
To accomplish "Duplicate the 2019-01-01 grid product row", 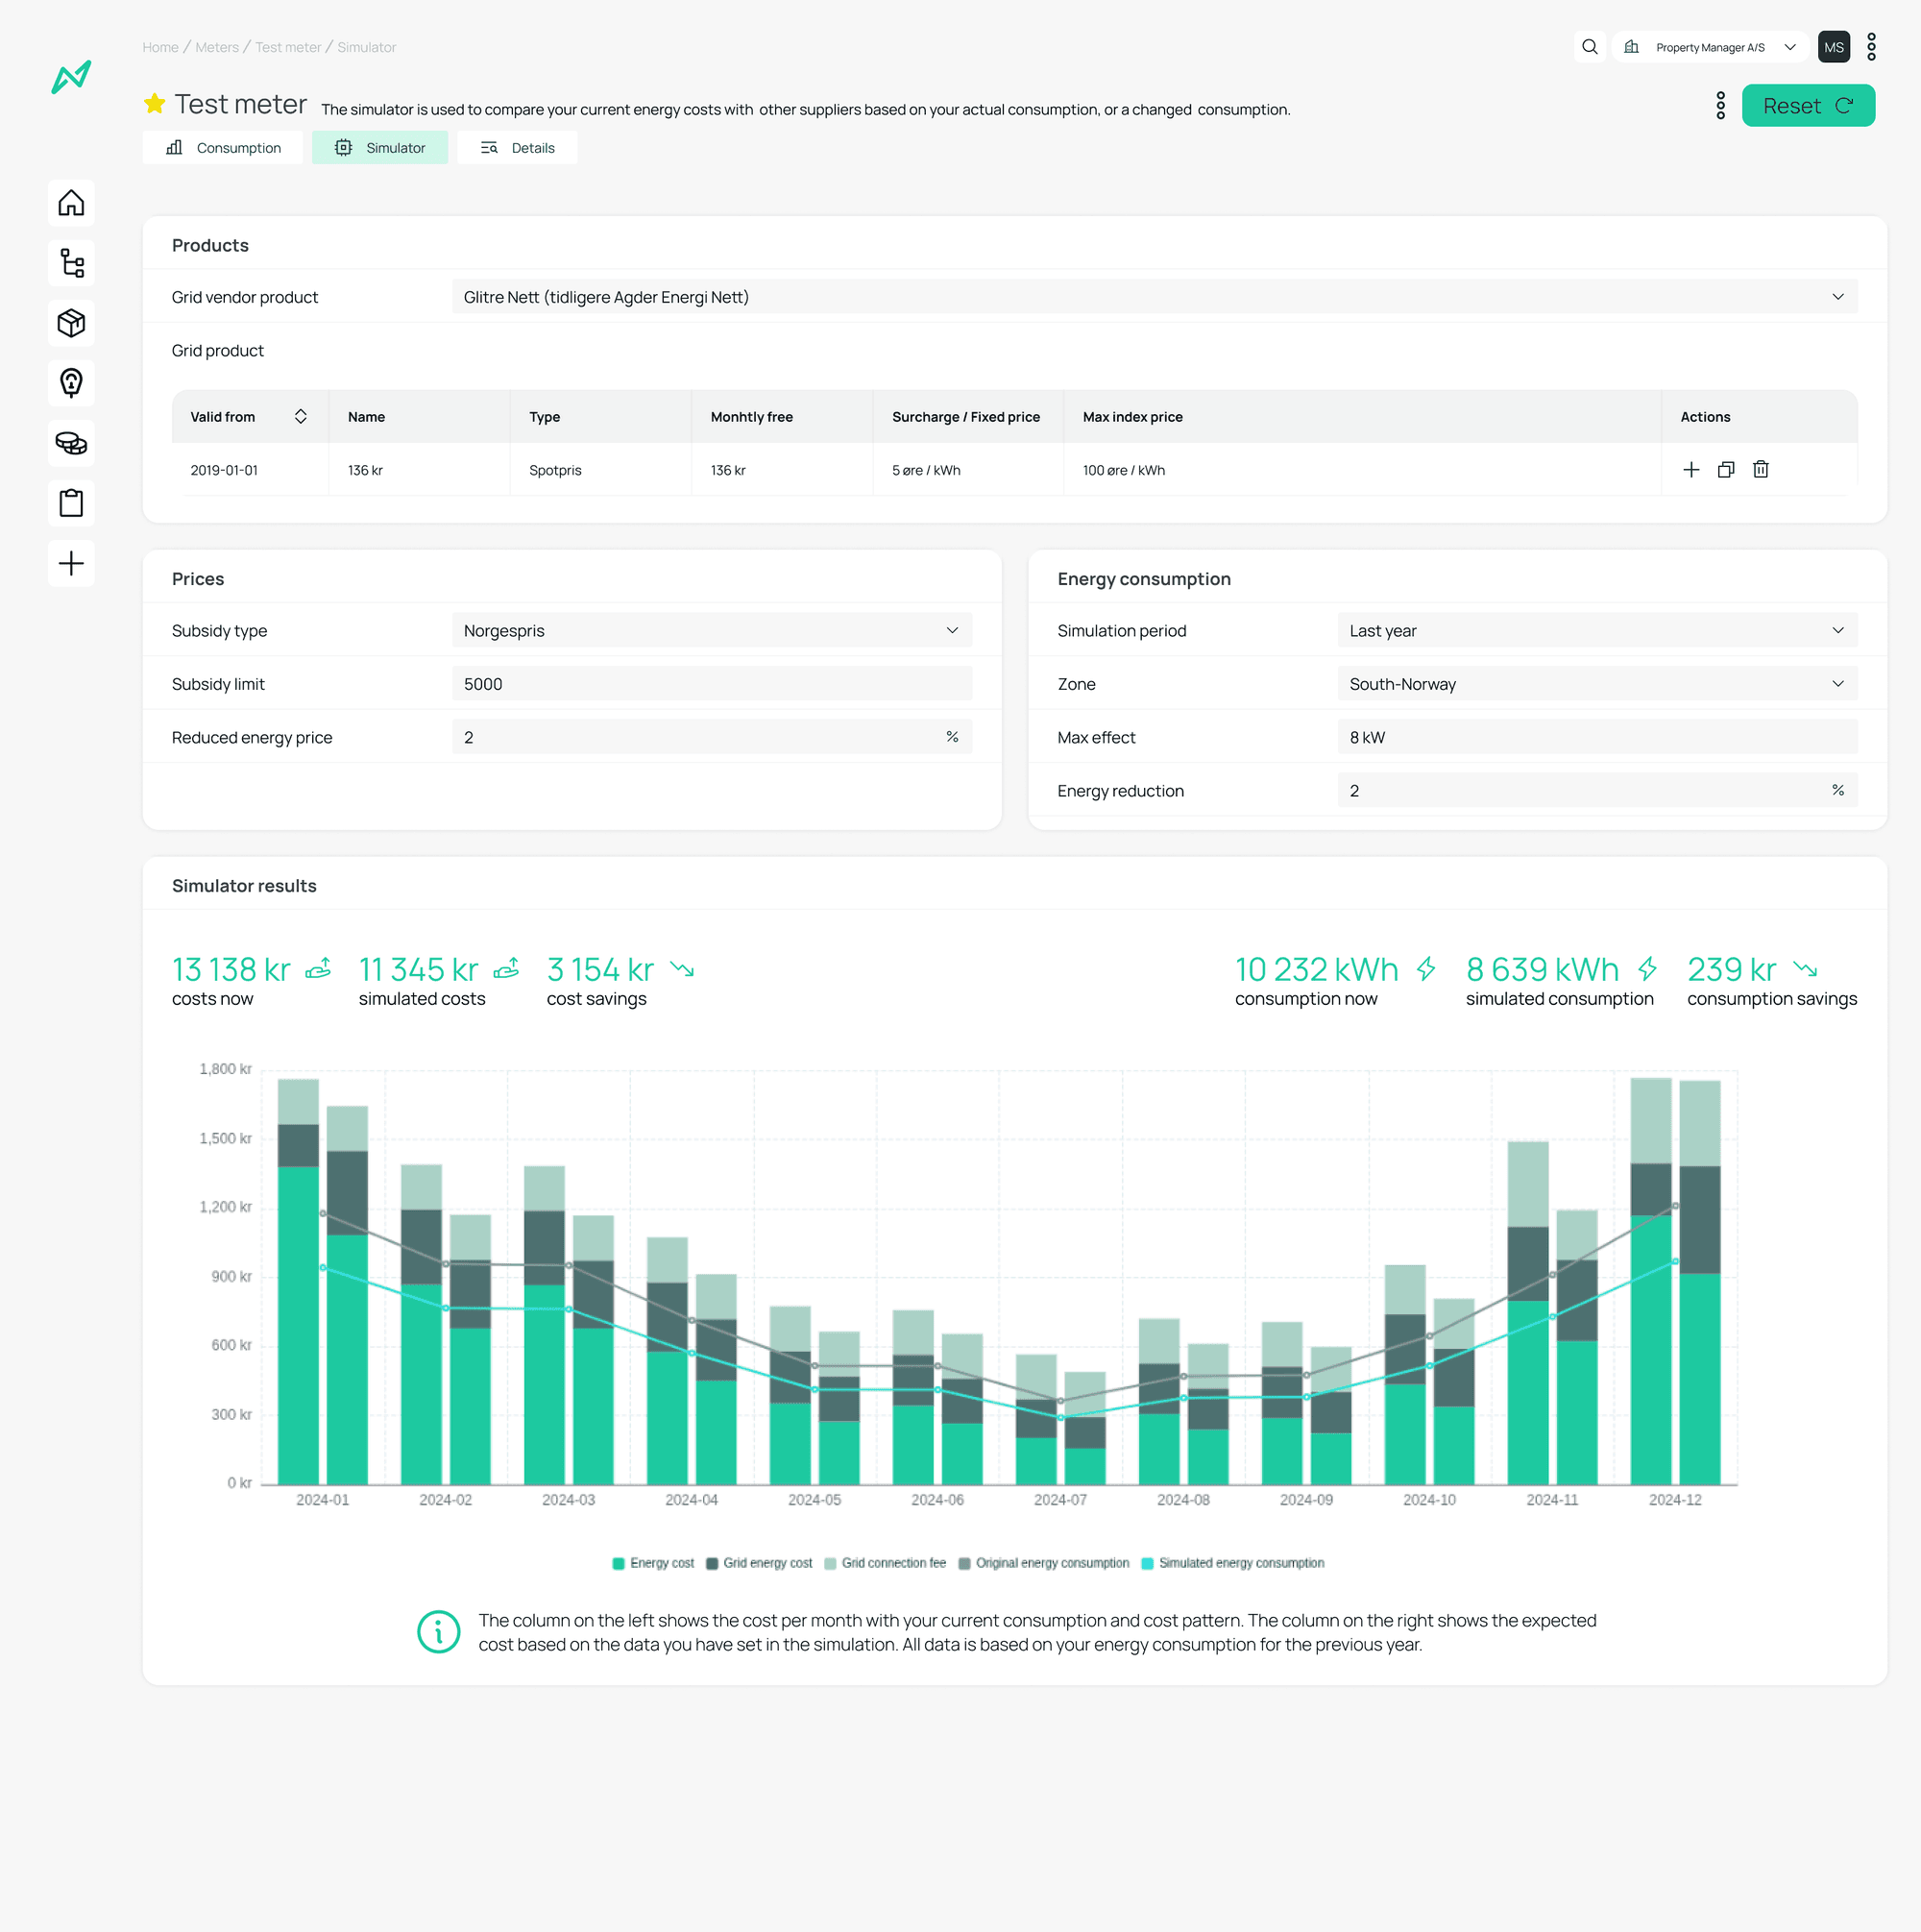I will point(1725,470).
